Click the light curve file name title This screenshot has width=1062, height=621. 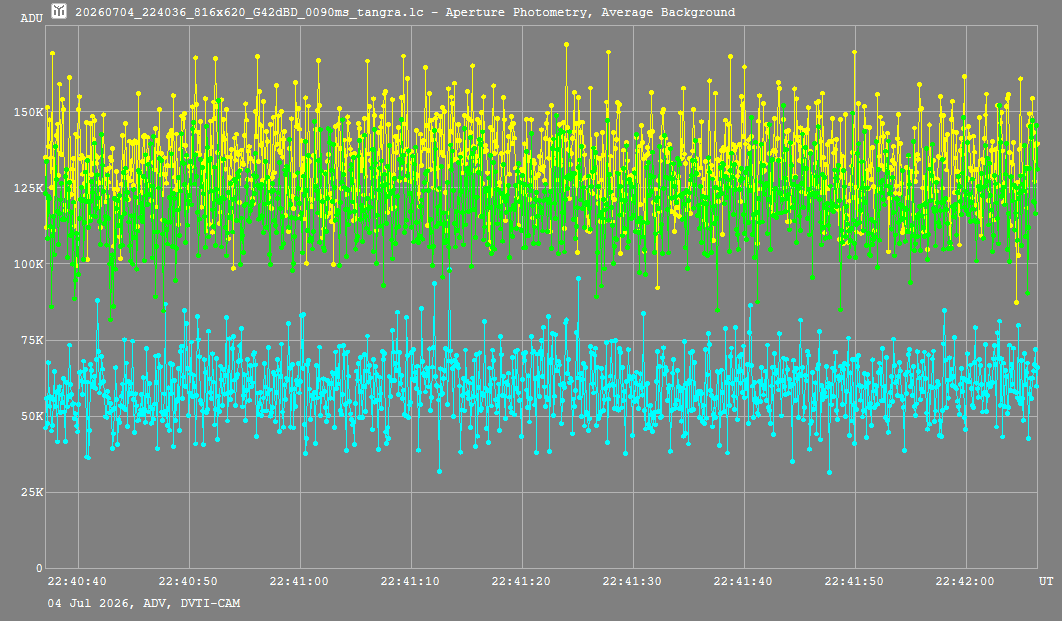point(405,12)
